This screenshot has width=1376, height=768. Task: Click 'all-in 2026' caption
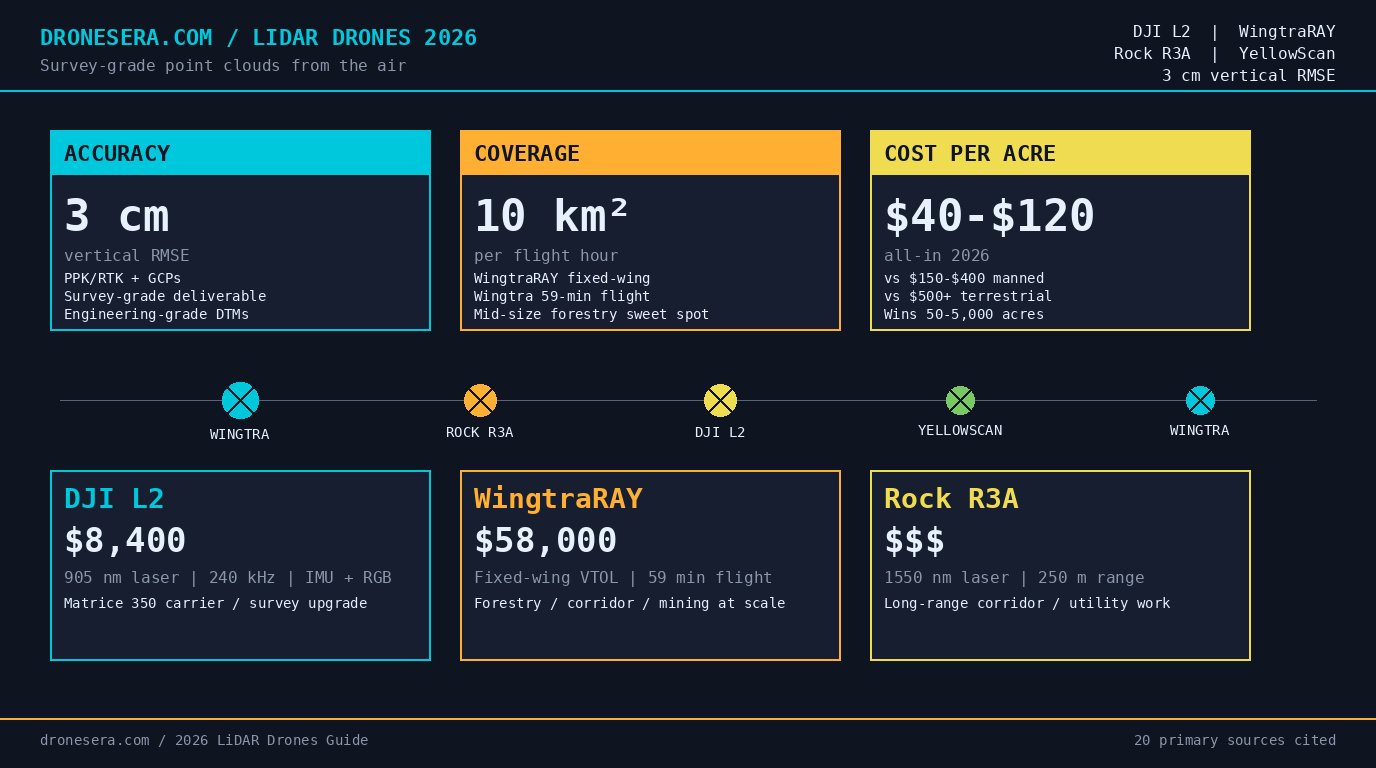coord(937,256)
